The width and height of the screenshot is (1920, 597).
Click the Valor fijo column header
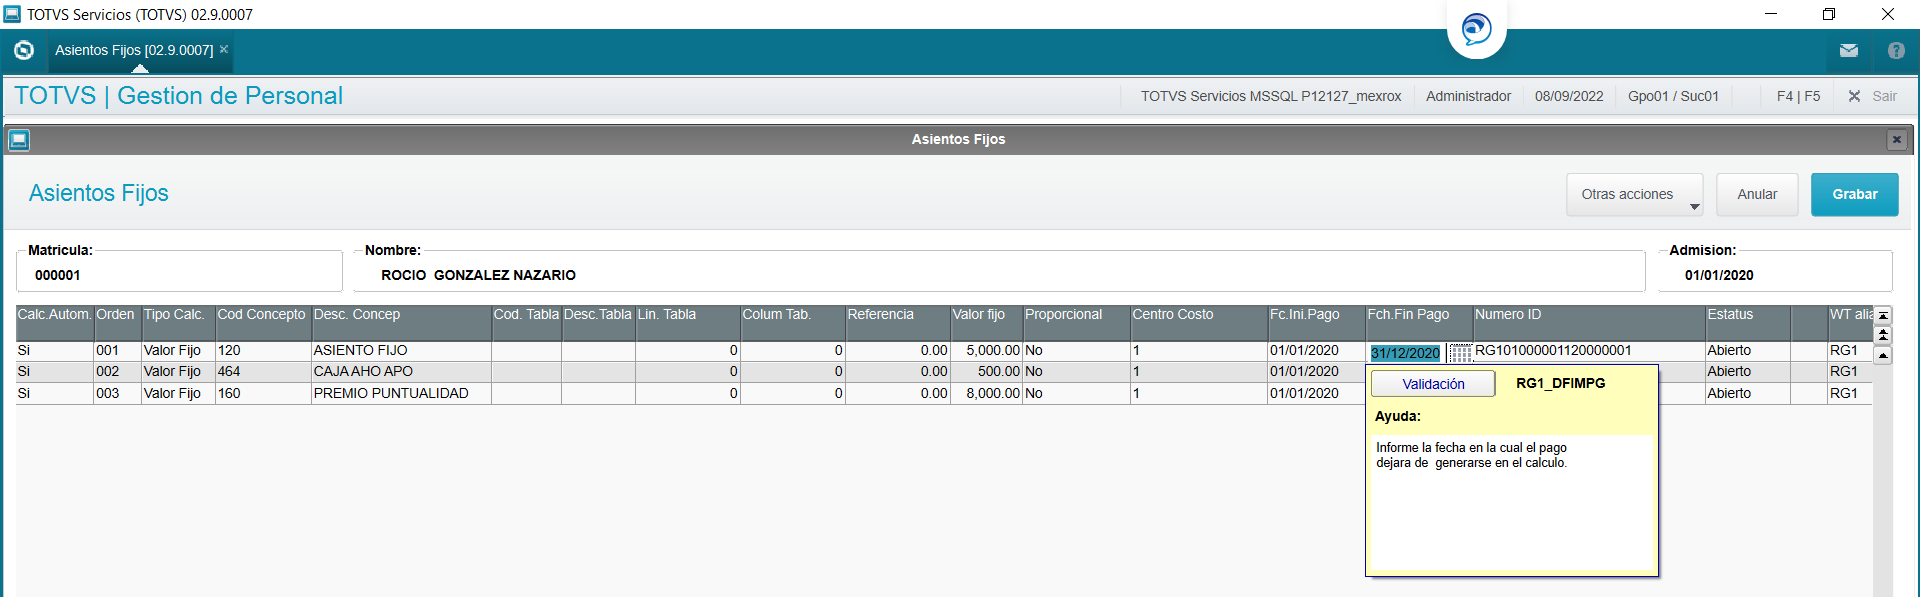pyautogui.click(x=984, y=315)
